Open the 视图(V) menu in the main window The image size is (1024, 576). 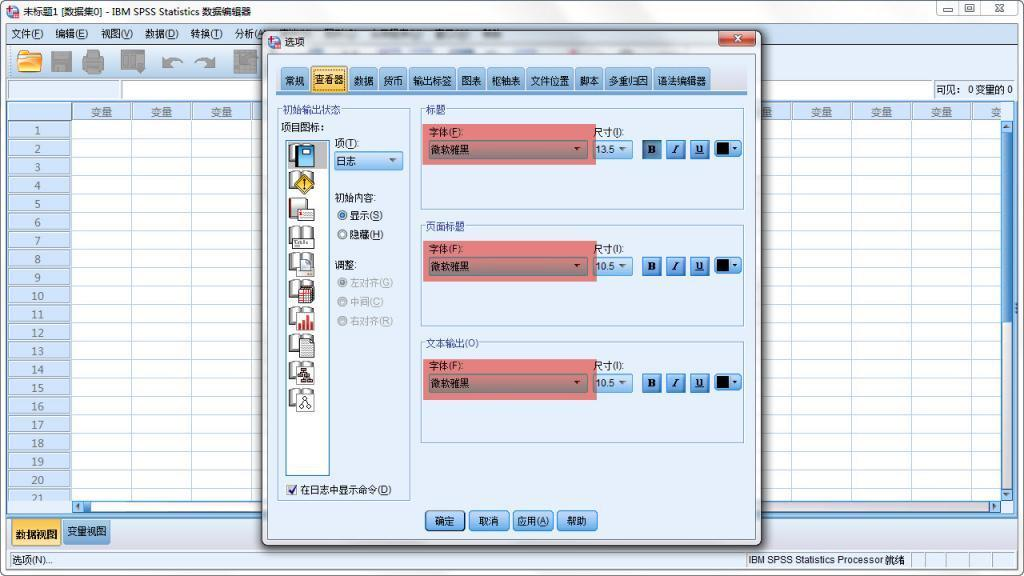click(117, 34)
